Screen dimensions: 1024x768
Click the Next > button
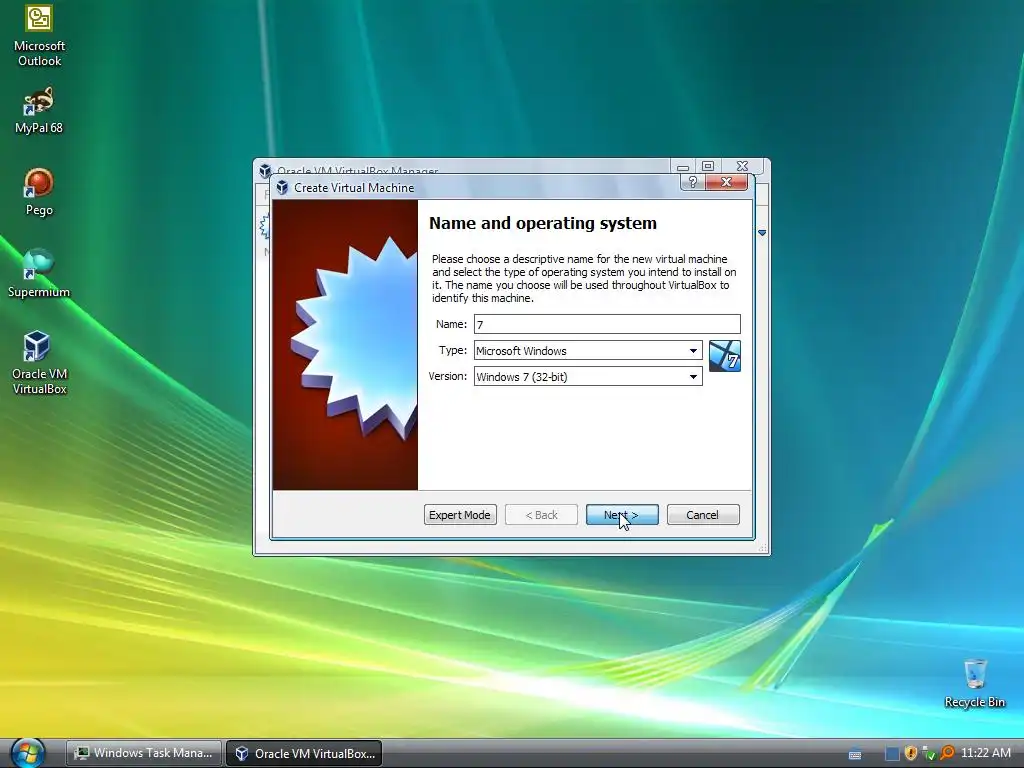(622, 515)
